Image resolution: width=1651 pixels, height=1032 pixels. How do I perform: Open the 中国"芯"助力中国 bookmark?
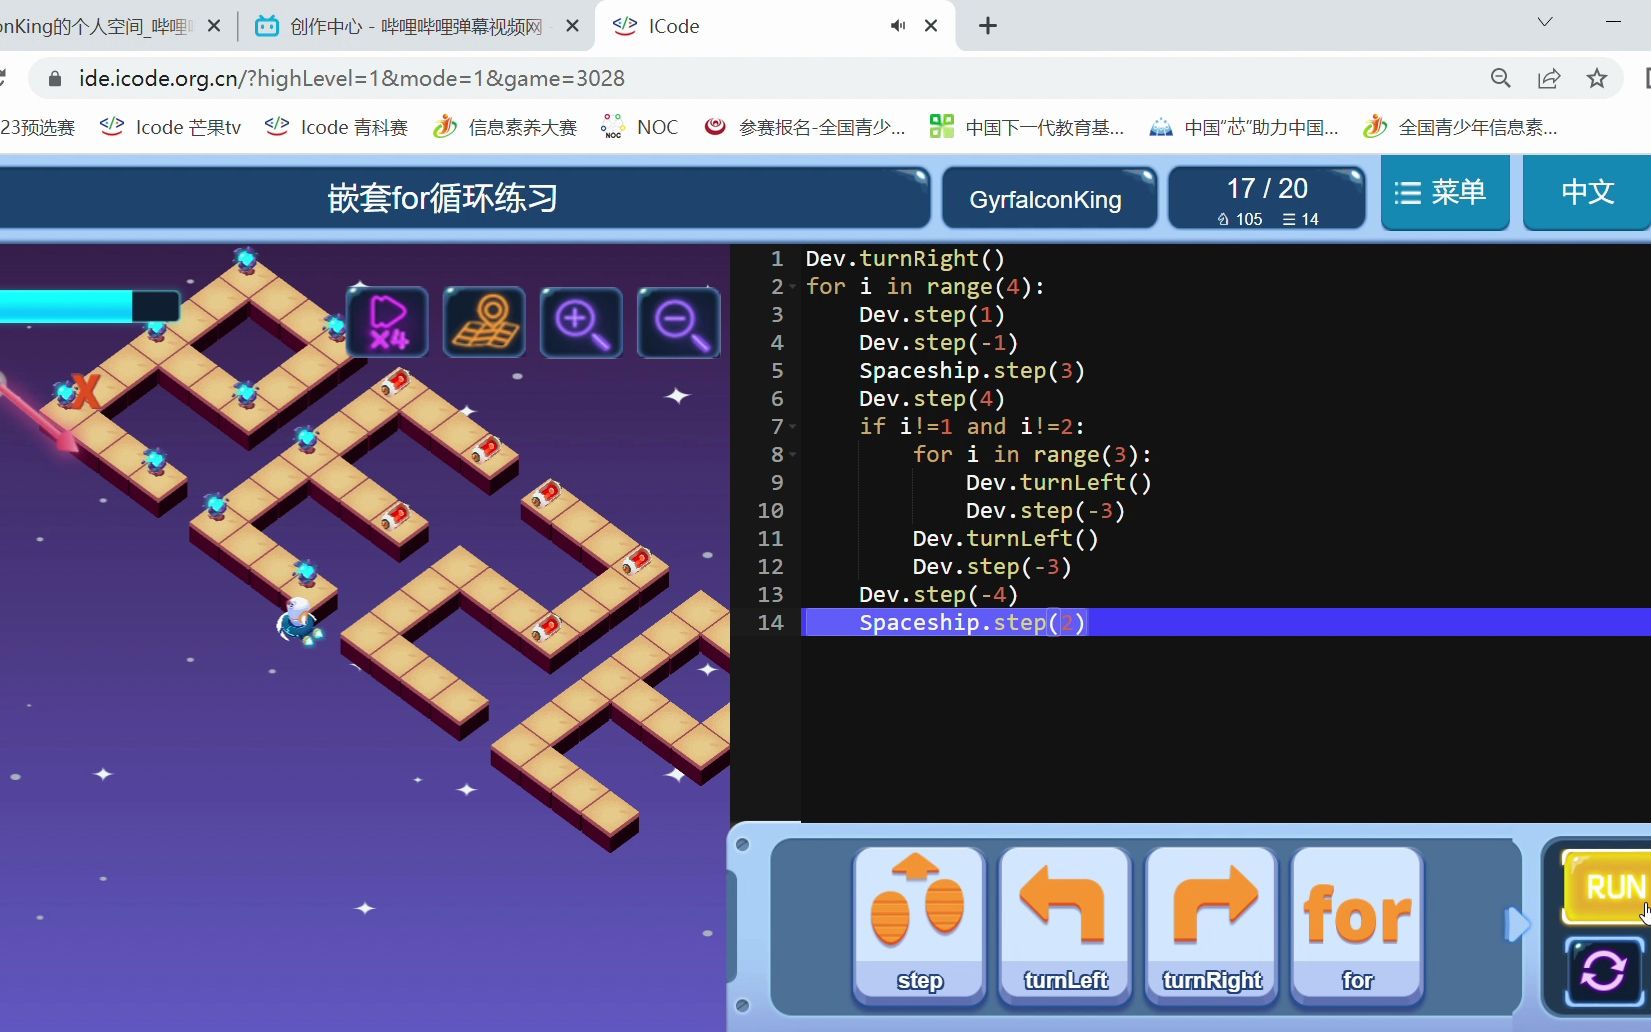coord(1244,127)
